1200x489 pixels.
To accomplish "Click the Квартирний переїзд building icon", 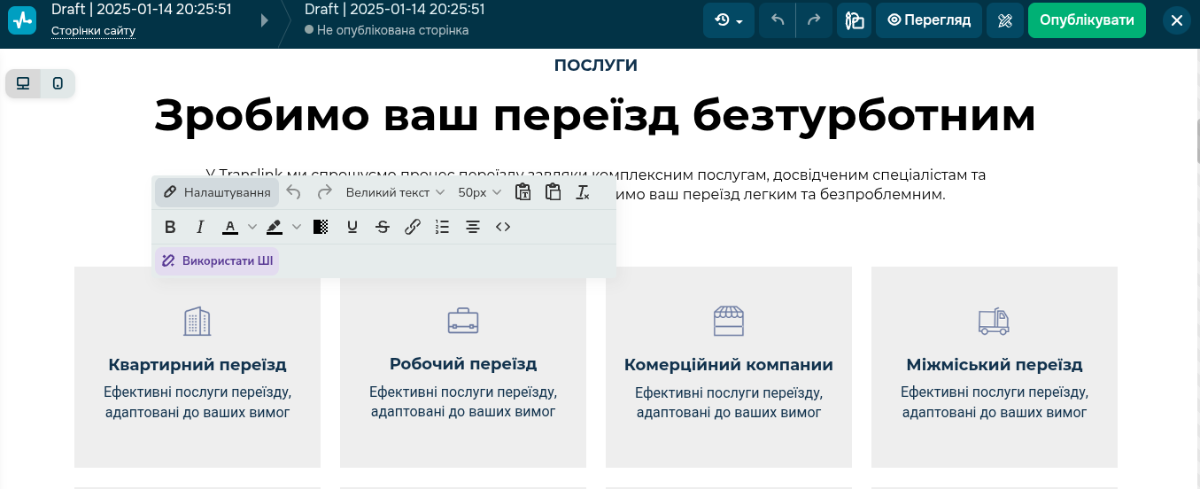I will (x=197, y=321).
